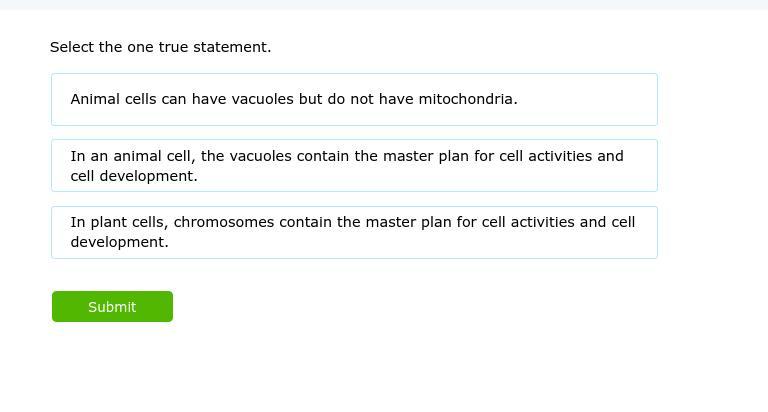Viewport: 768px width, 412px height.
Task: Click 'development.' in the plant cells option
Action: 120,242
